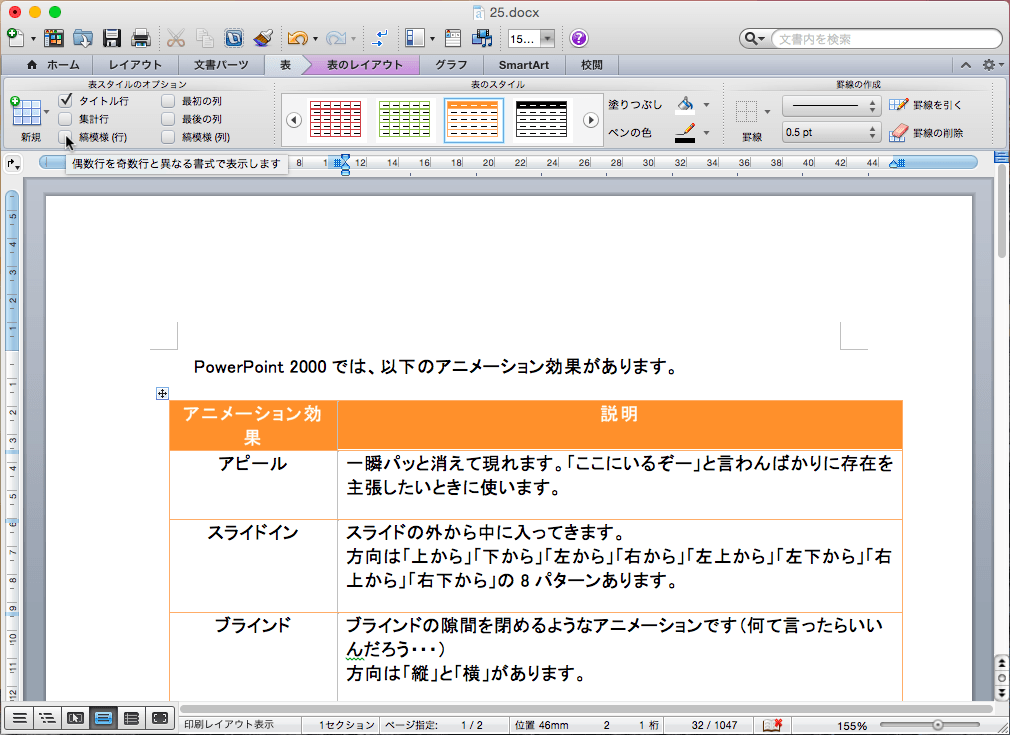Open the SmartArt ribbon tab

coord(523,65)
